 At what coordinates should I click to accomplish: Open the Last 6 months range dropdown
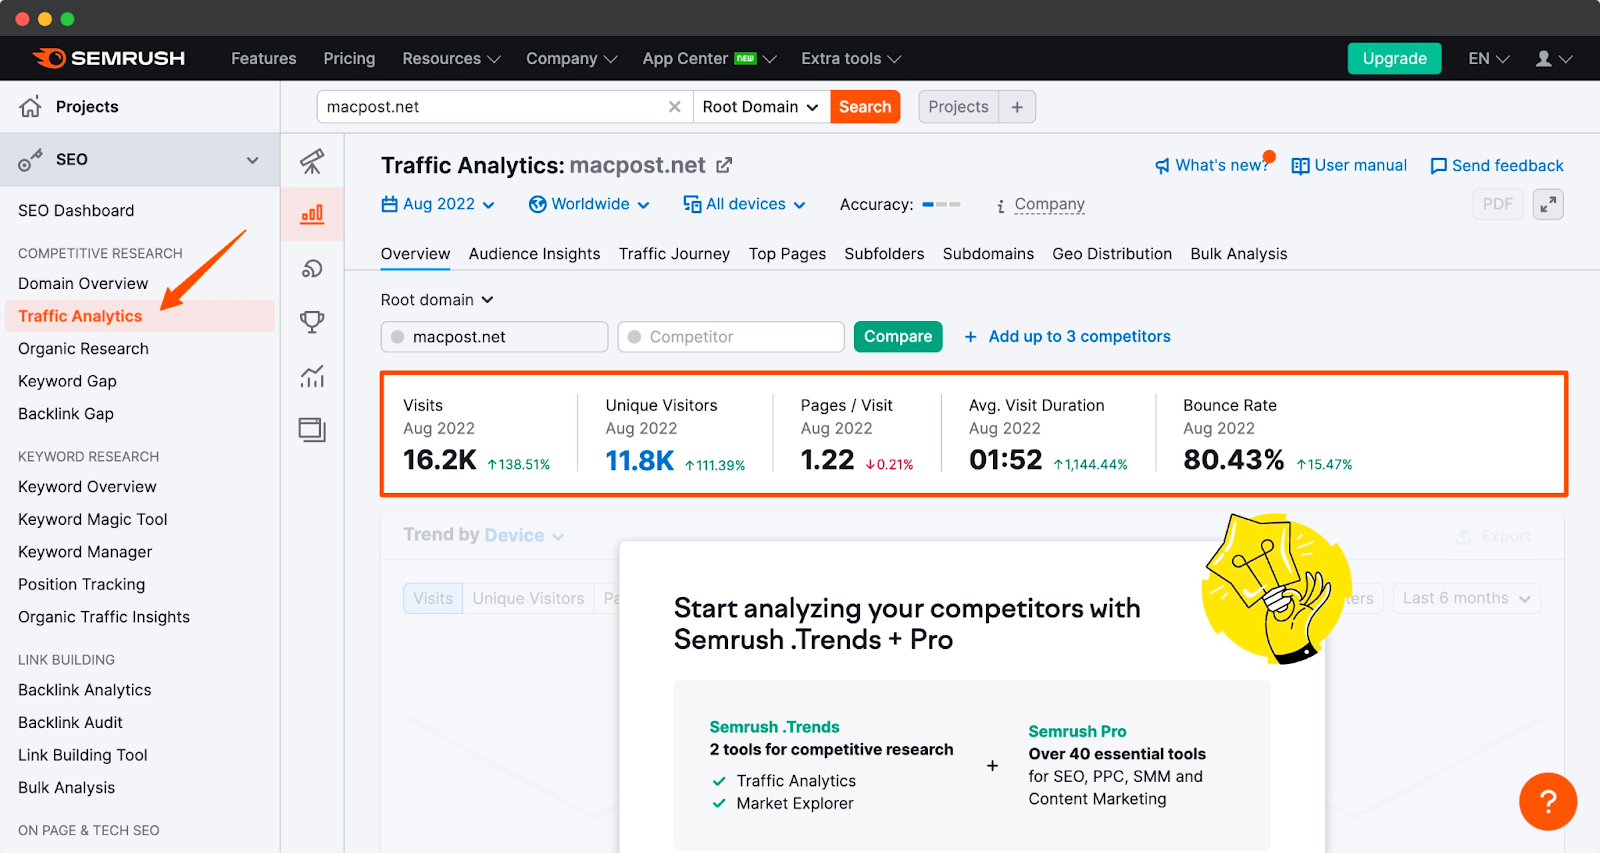pyautogui.click(x=1466, y=598)
